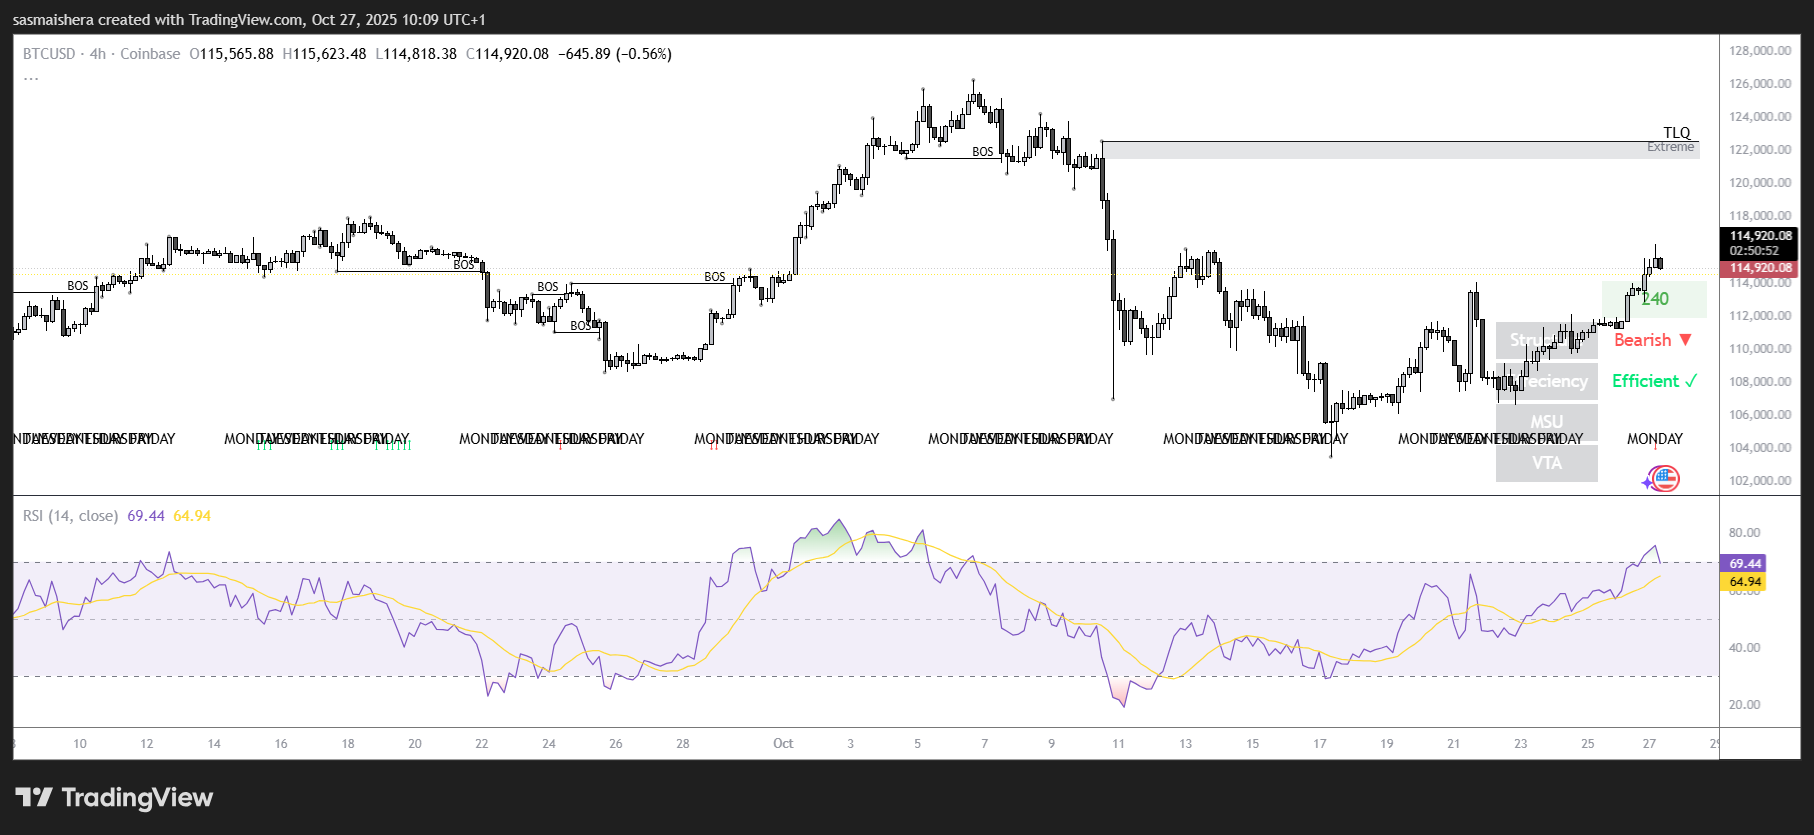Click the 108,000.00 price axis label
Screen dimensions: 1814x835
coord(1760,382)
